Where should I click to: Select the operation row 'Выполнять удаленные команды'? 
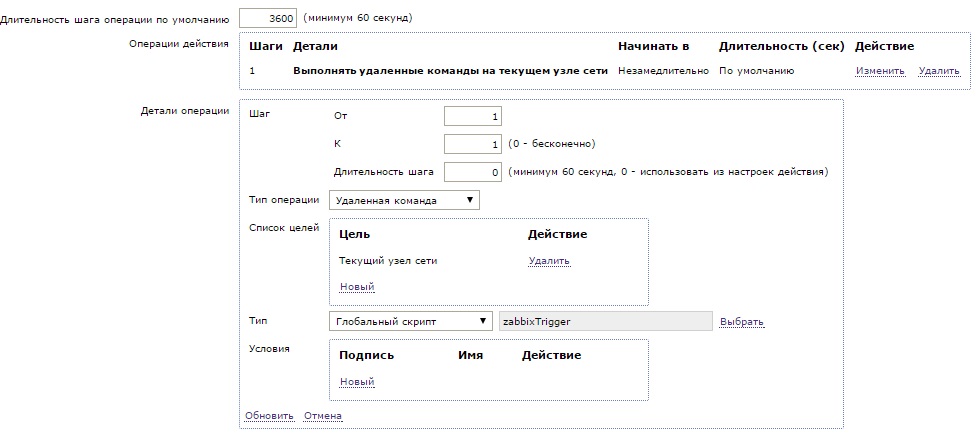pos(450,71)
